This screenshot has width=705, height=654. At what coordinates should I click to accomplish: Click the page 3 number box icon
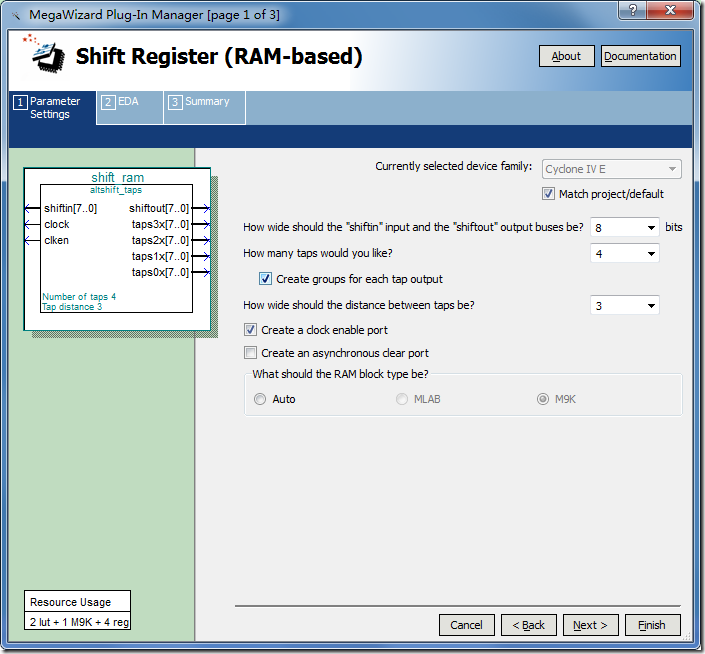175,102
